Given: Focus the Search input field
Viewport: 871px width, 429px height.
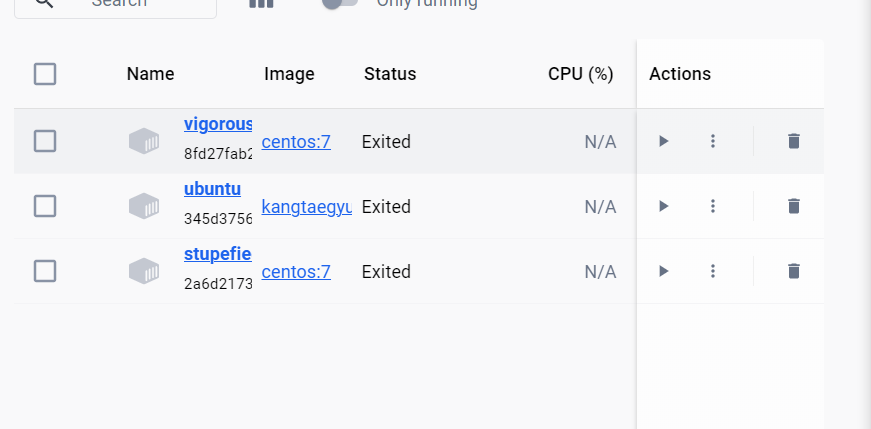Looking at the screenshot, I should [140, 4].
